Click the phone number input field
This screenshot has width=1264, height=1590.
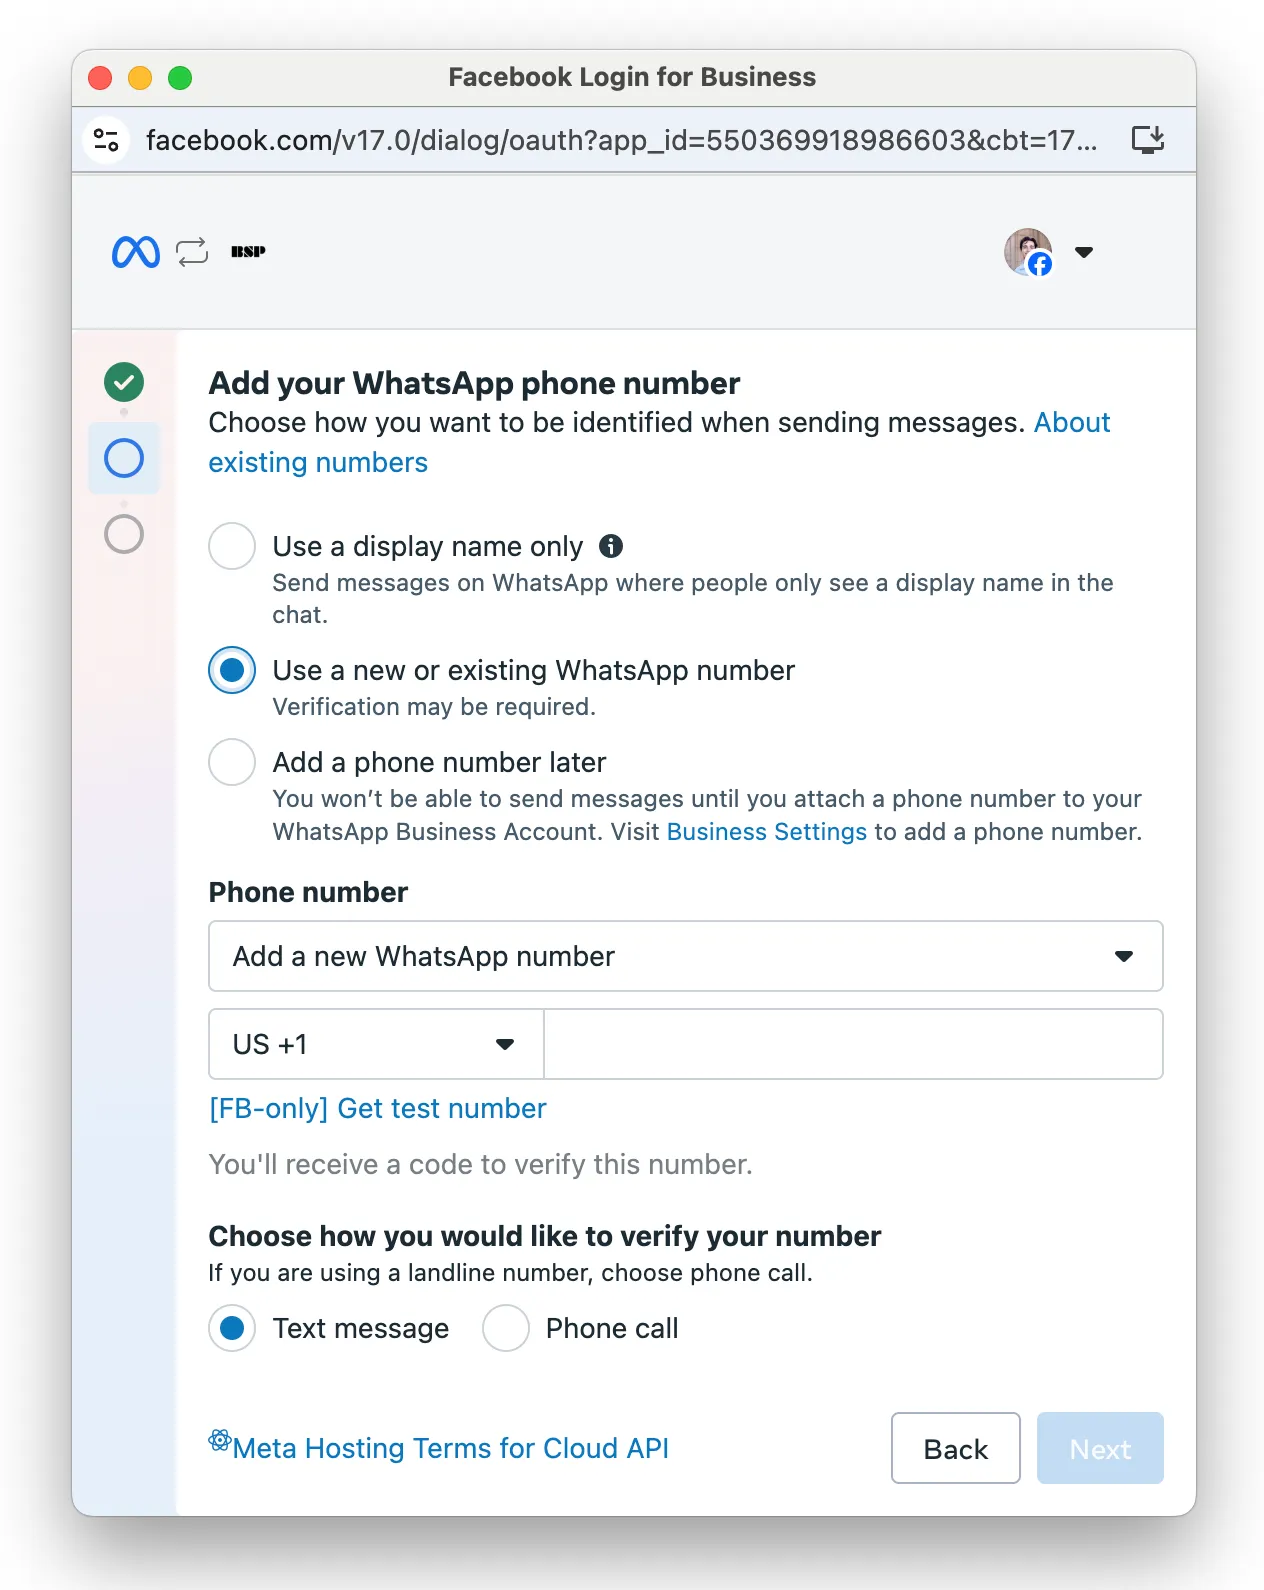(x=853, y=1044)
